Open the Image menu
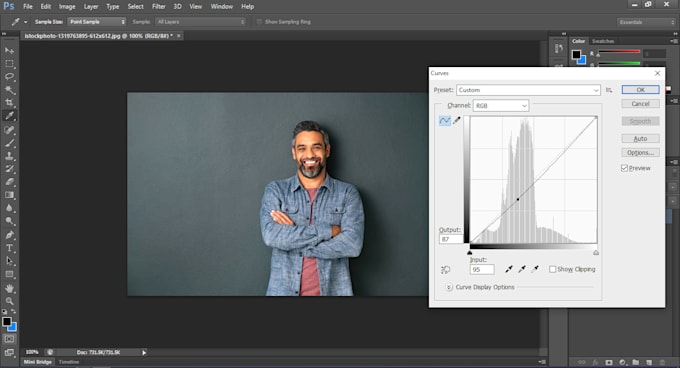This screenshot has width=680, height=368. pyautogui.click(x=67, y=7)
